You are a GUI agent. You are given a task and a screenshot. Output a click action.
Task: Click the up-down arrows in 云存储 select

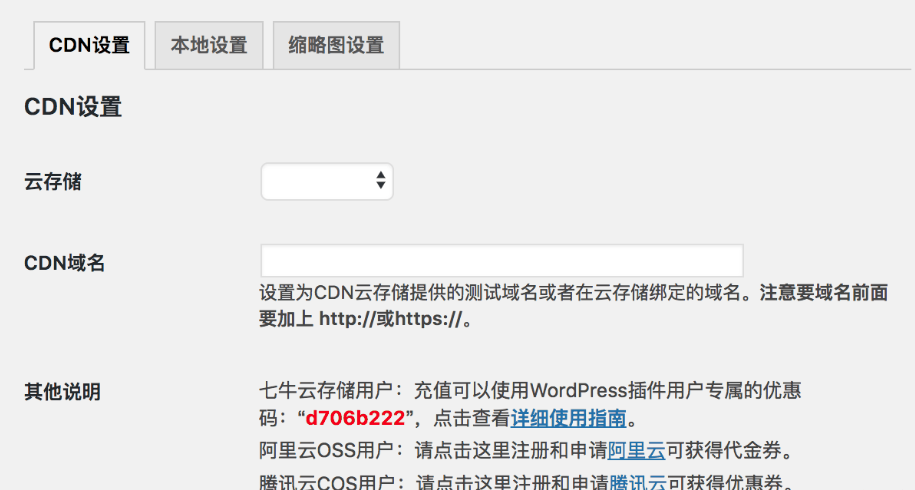[380, 181]
